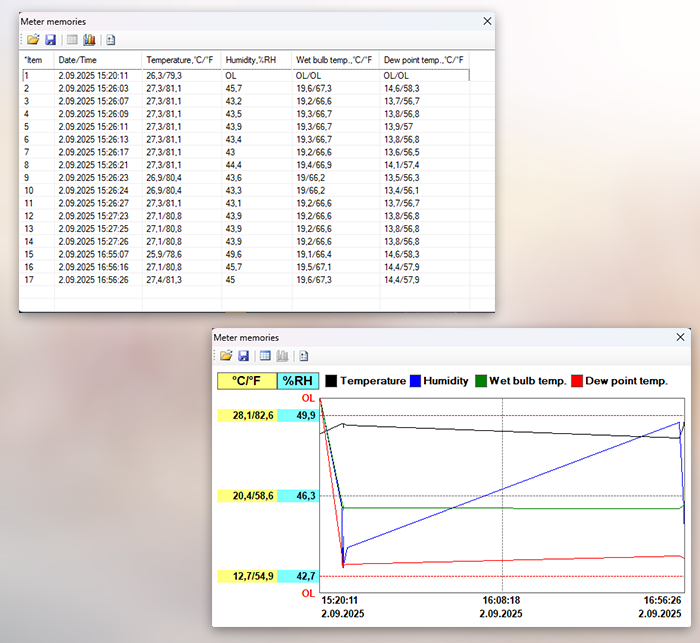
Task: Click open folder icon in table window
Action: 32,40
